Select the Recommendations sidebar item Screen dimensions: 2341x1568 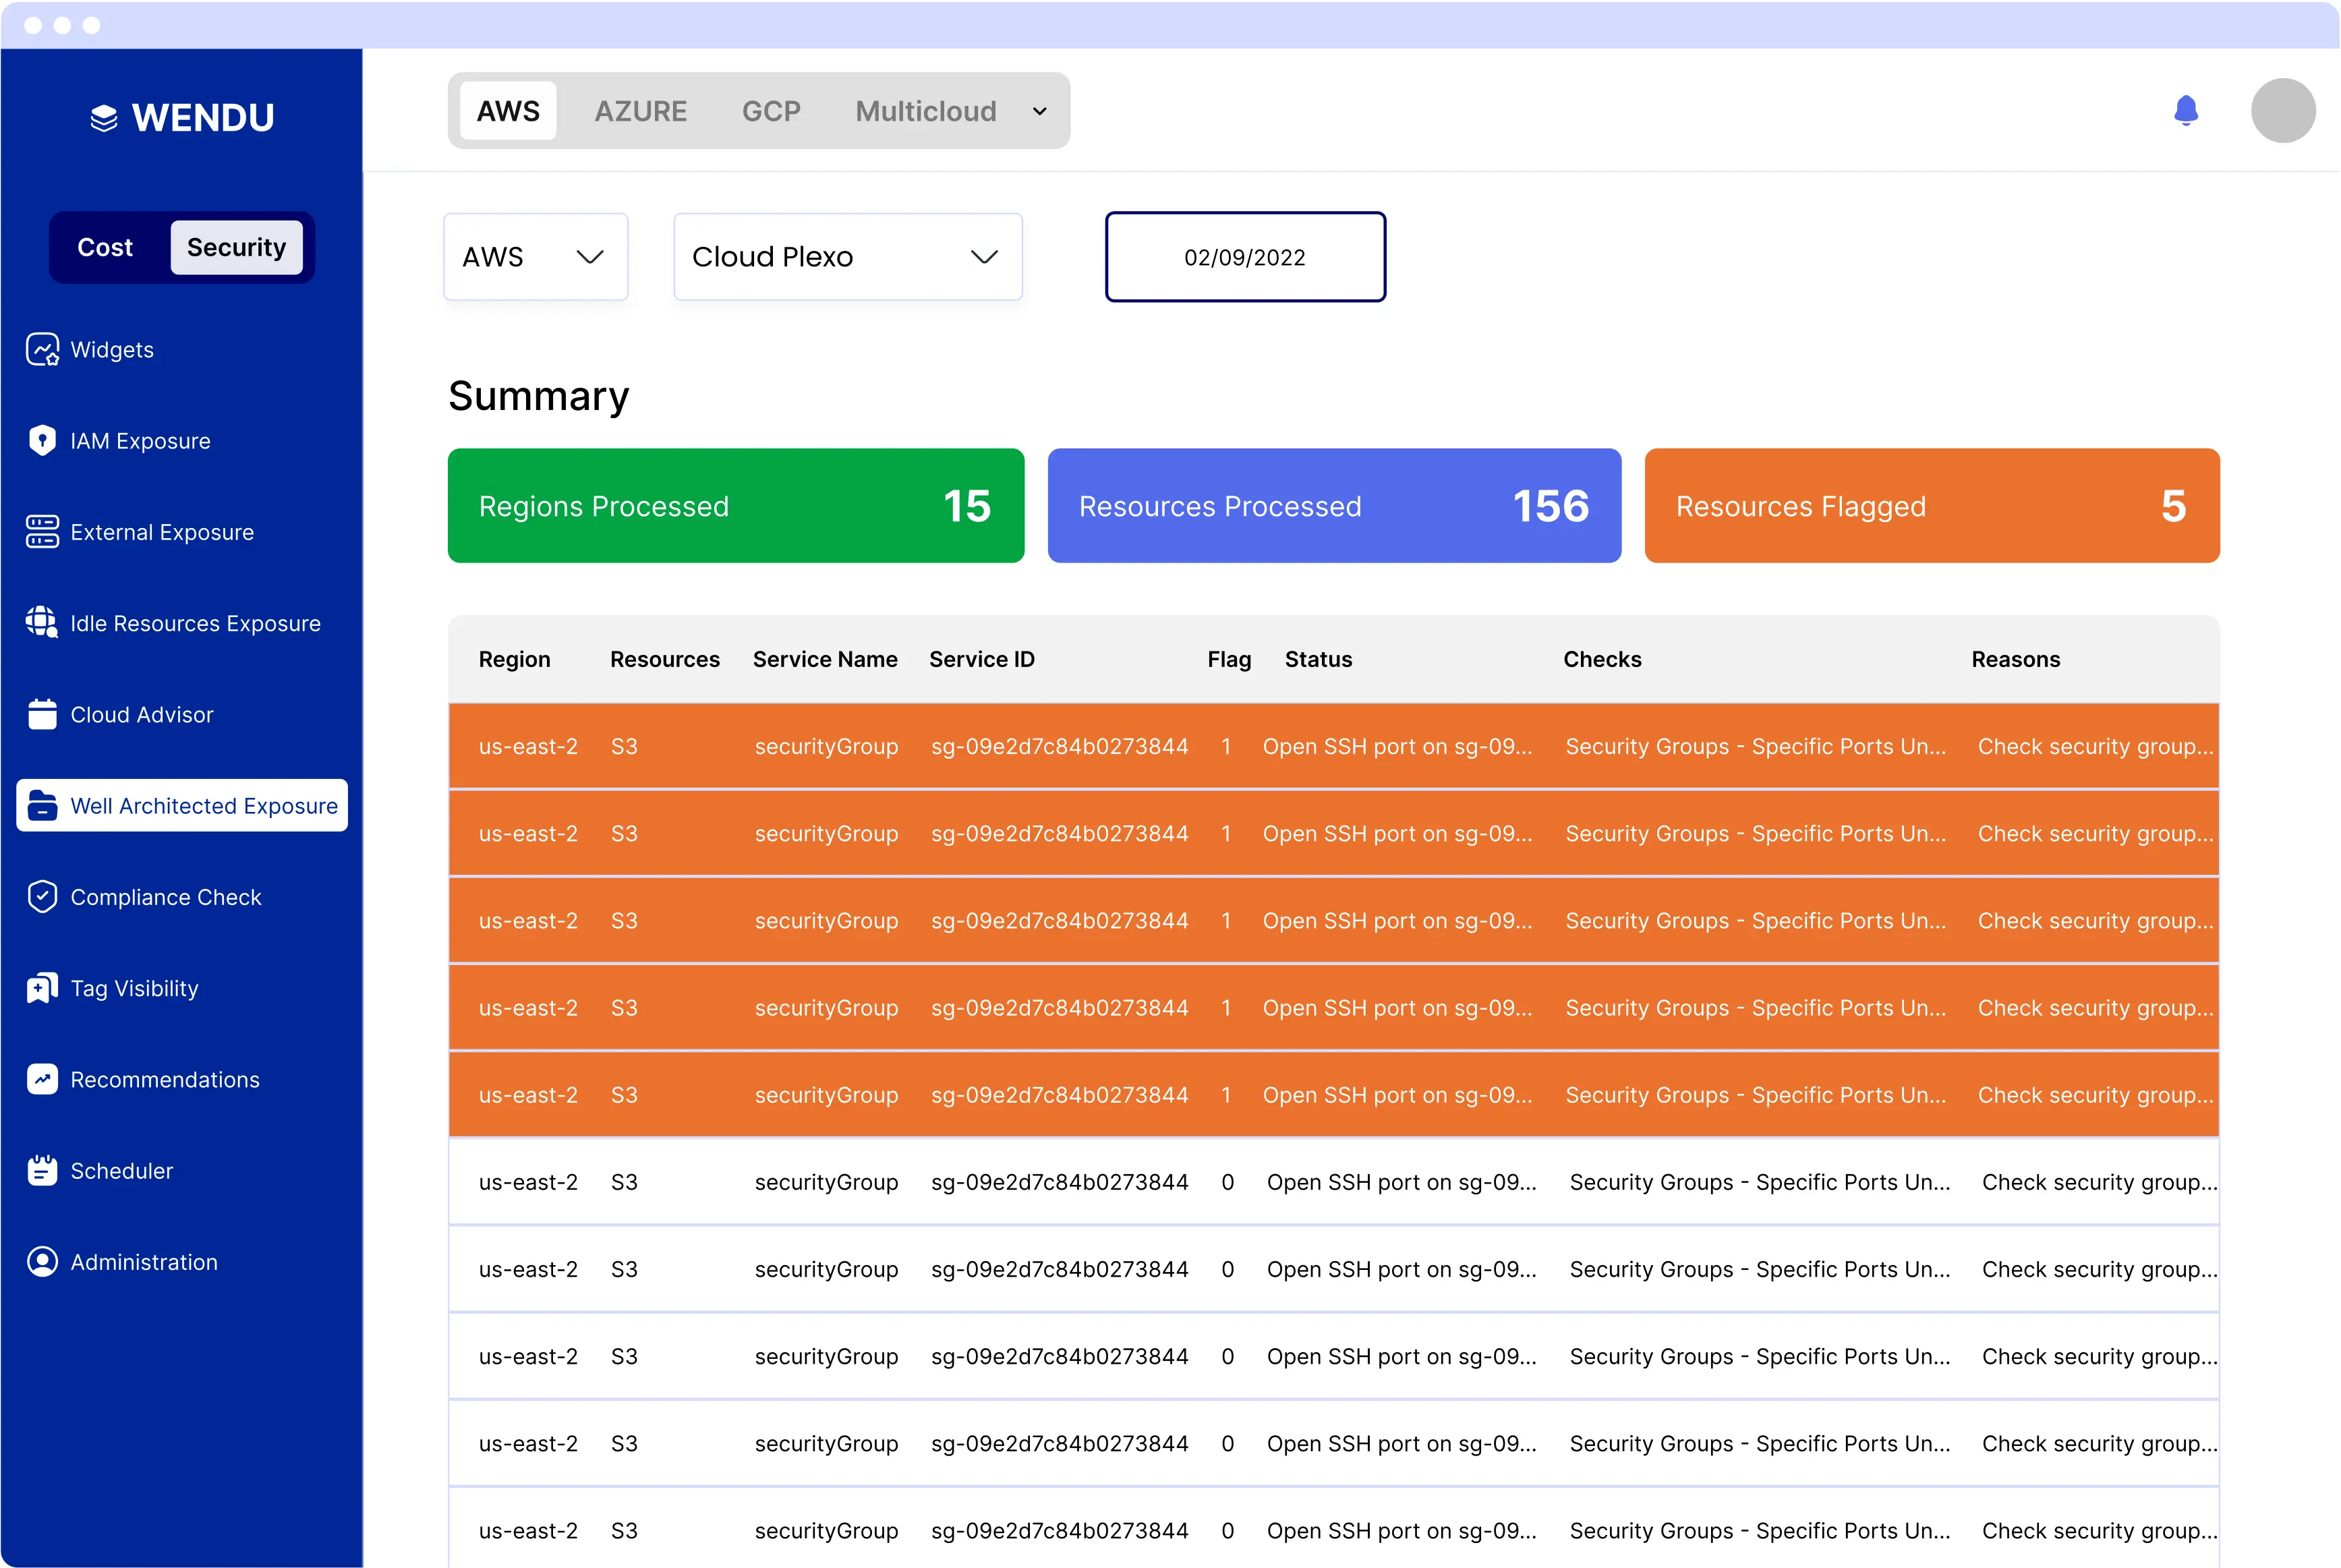point(164,1079)
